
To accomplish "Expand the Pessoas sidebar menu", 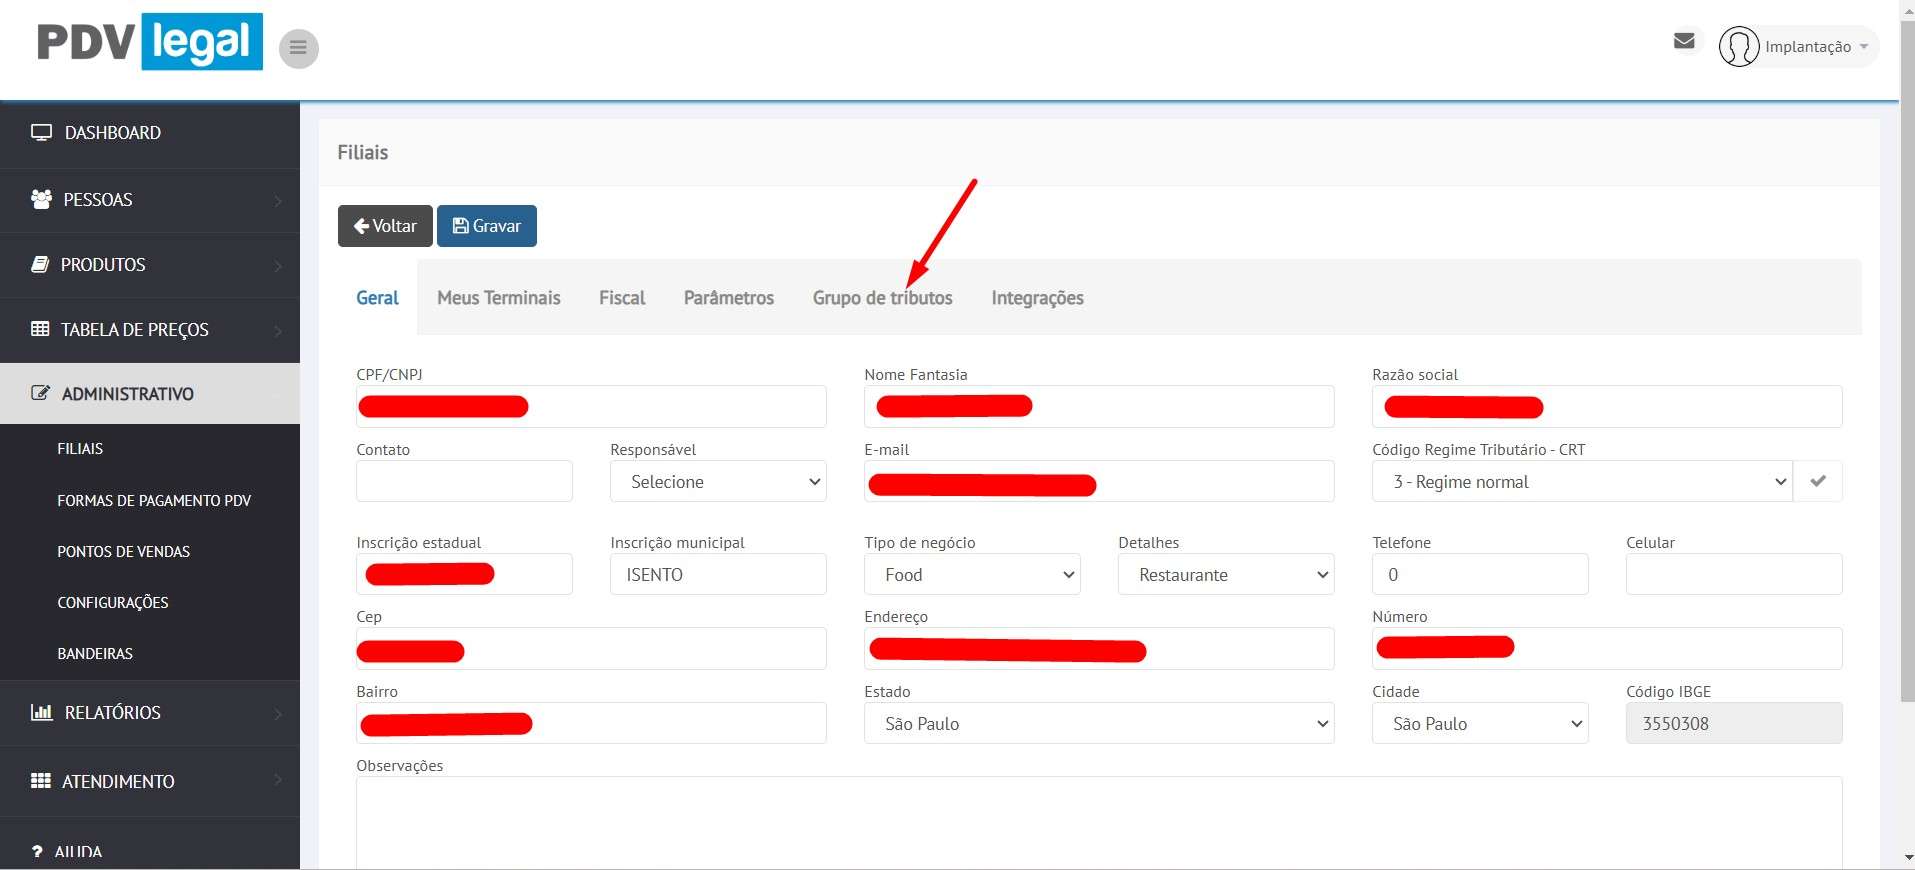I will (x=98, y=200).
